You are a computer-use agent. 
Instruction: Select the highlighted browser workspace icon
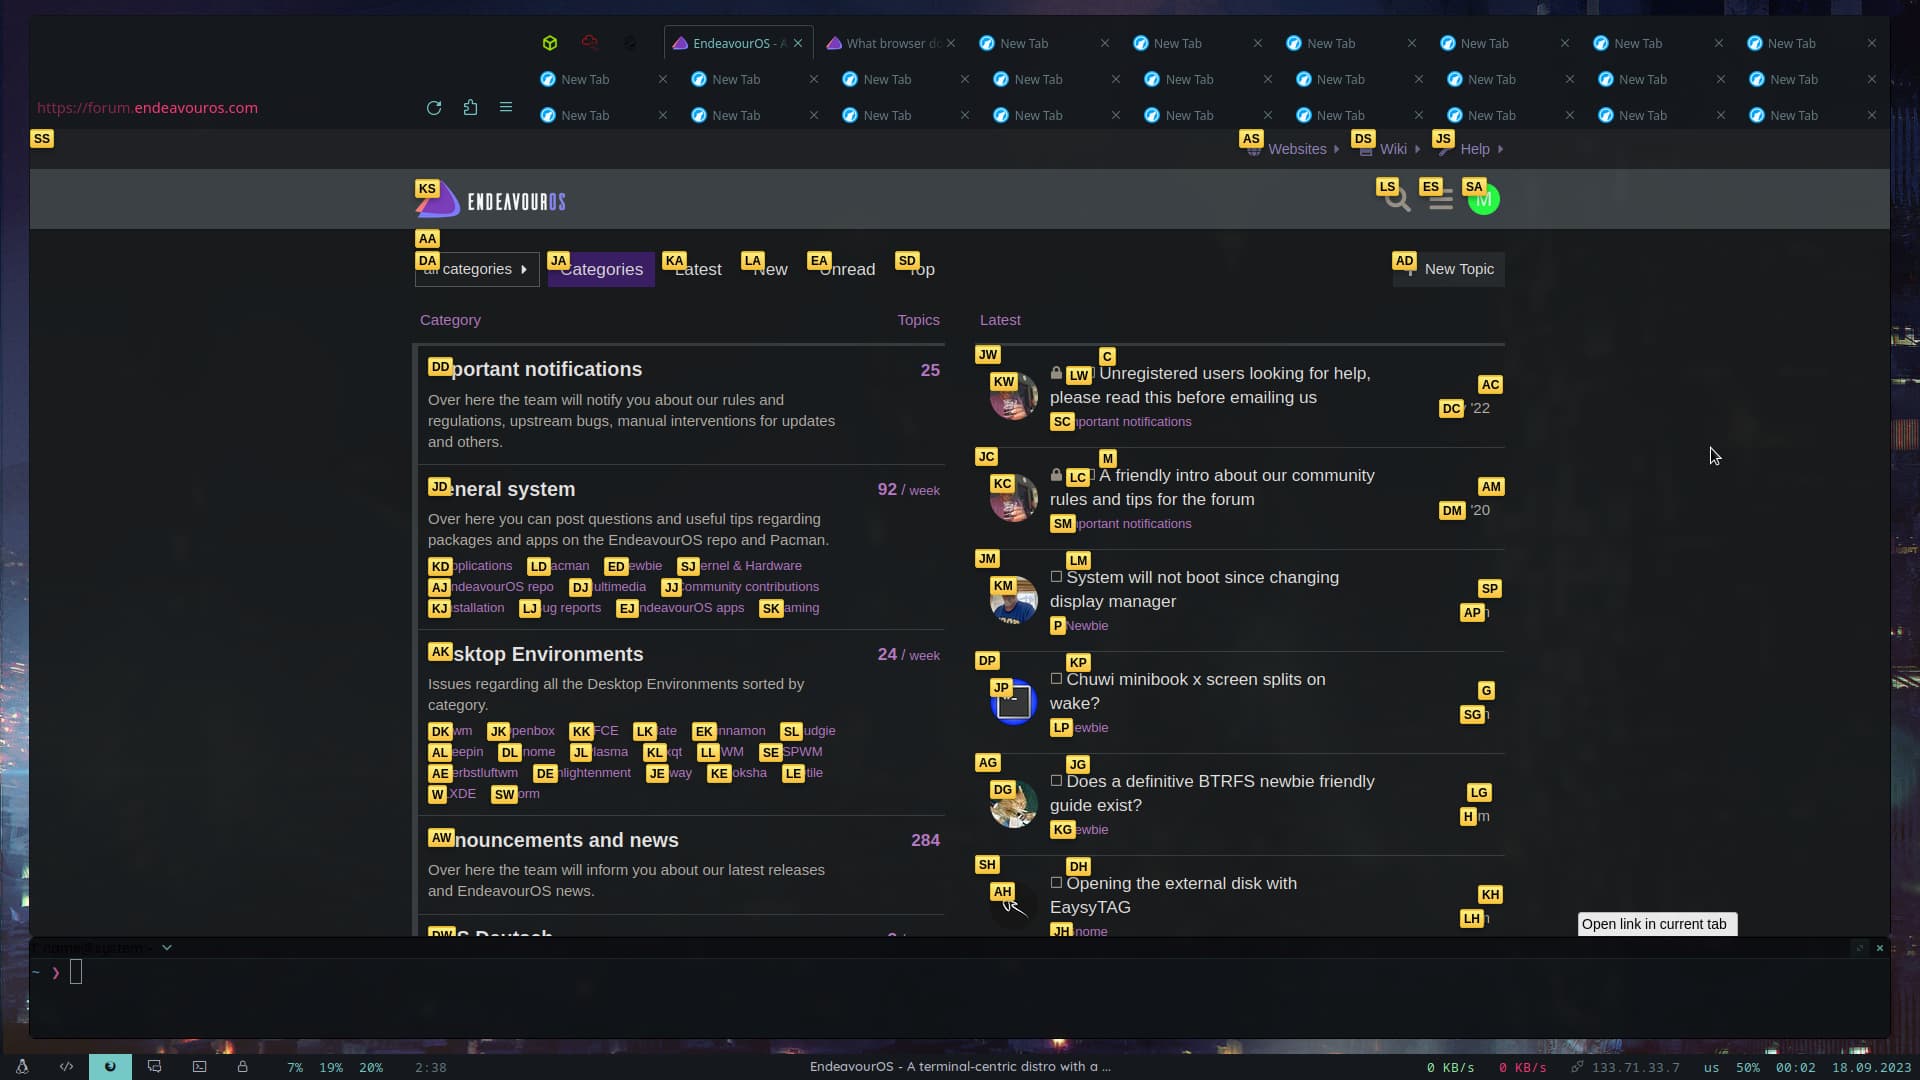pos(110,1067)
